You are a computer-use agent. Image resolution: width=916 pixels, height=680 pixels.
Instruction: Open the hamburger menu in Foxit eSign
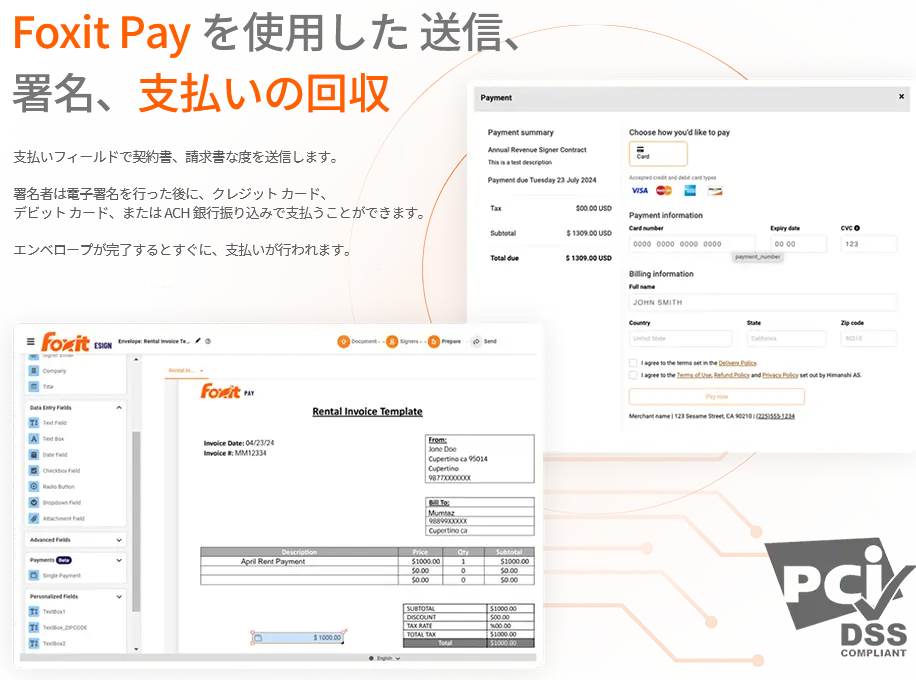coord(30,341)
